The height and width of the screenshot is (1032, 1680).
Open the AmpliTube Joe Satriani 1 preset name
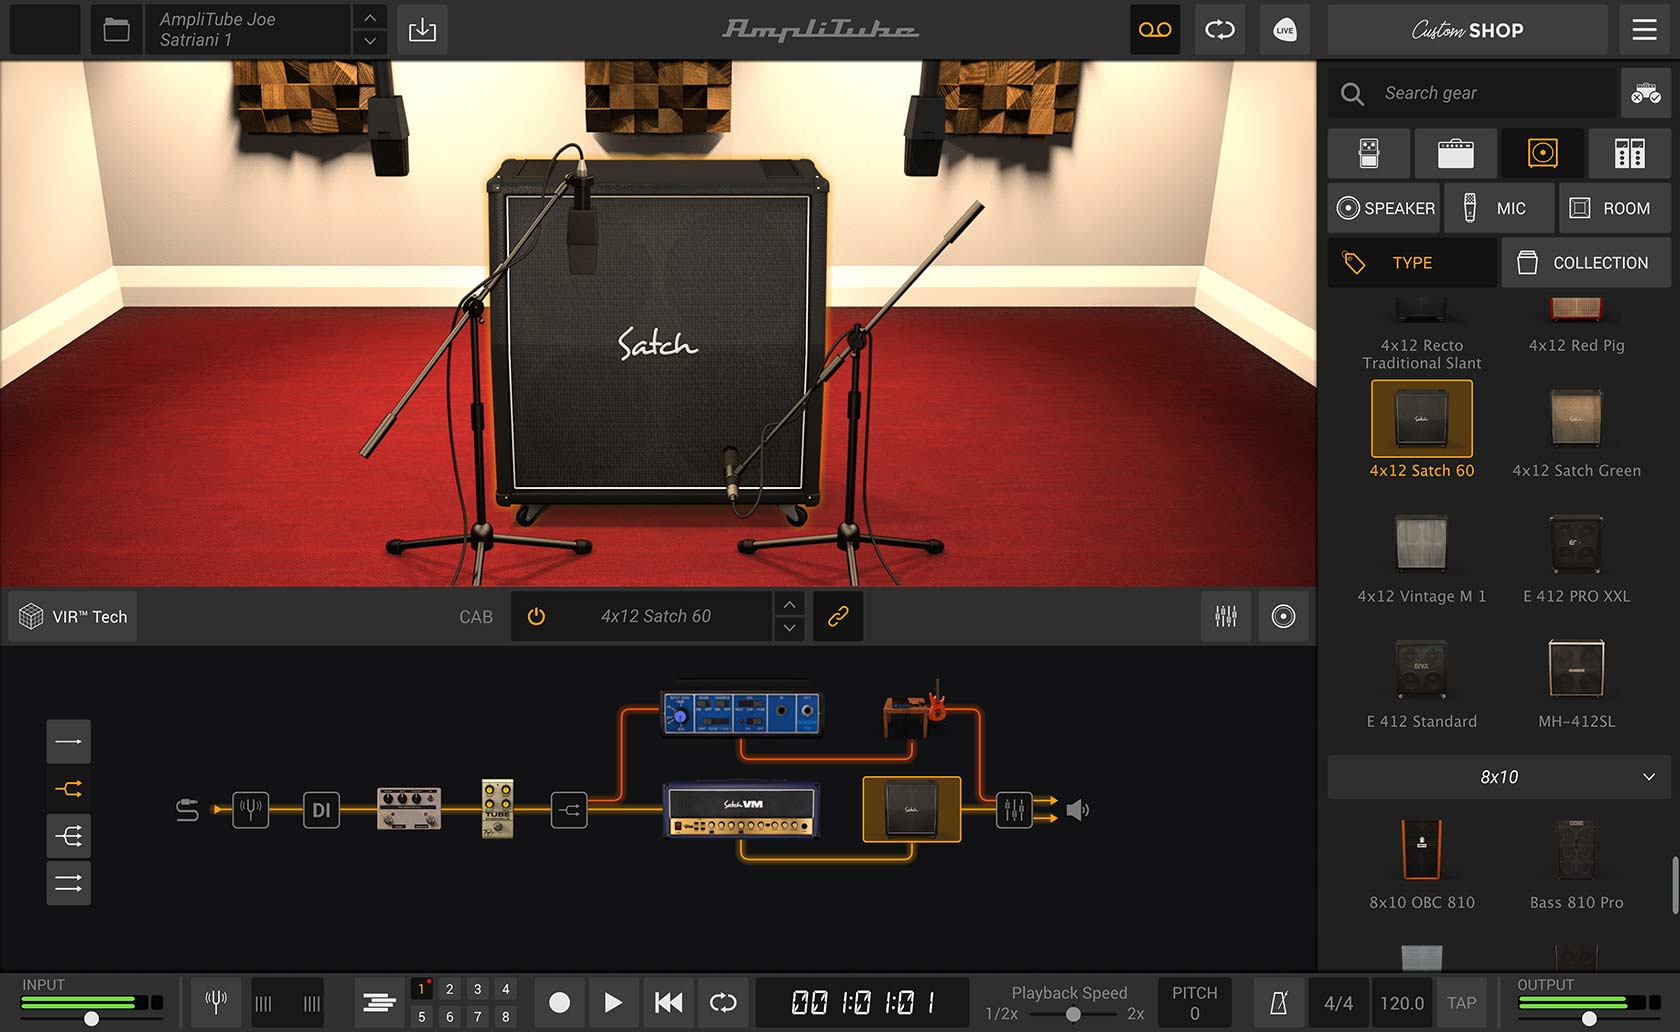pyautogui.click(x=248, y=30)
